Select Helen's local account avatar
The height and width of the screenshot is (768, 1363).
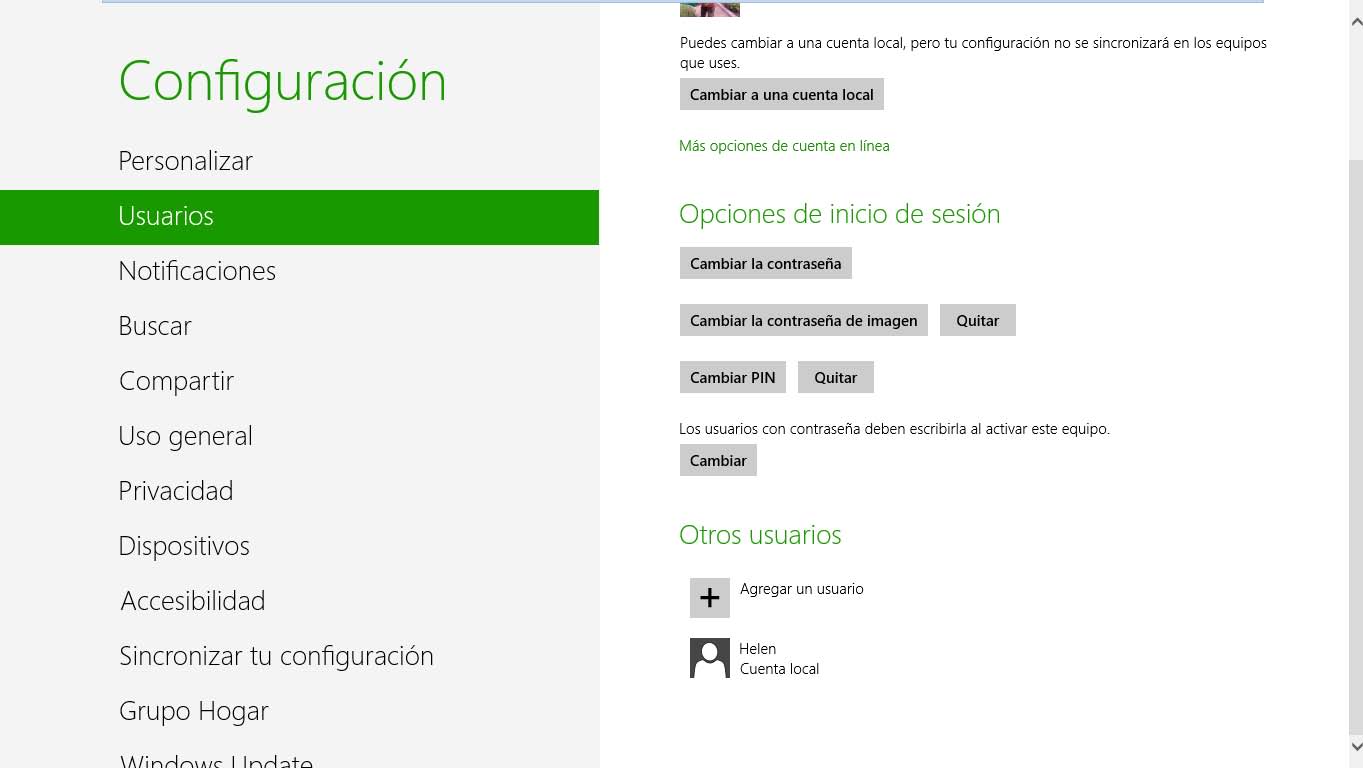coord(709,658)
